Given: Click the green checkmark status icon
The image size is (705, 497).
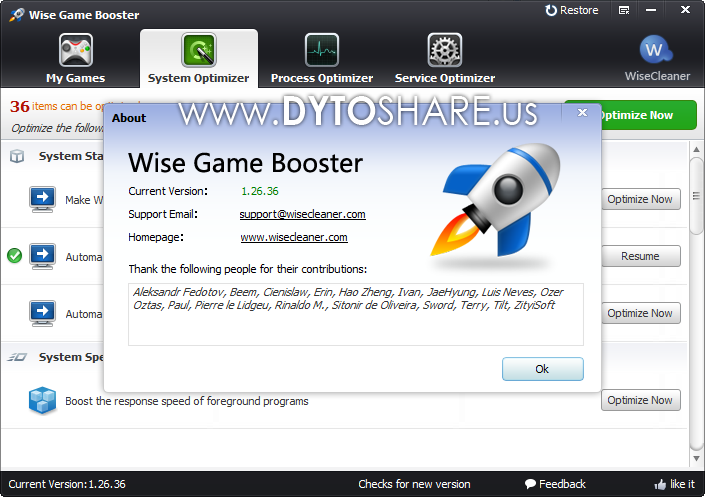Looking at the screenshot, I should tap(14, 255).
